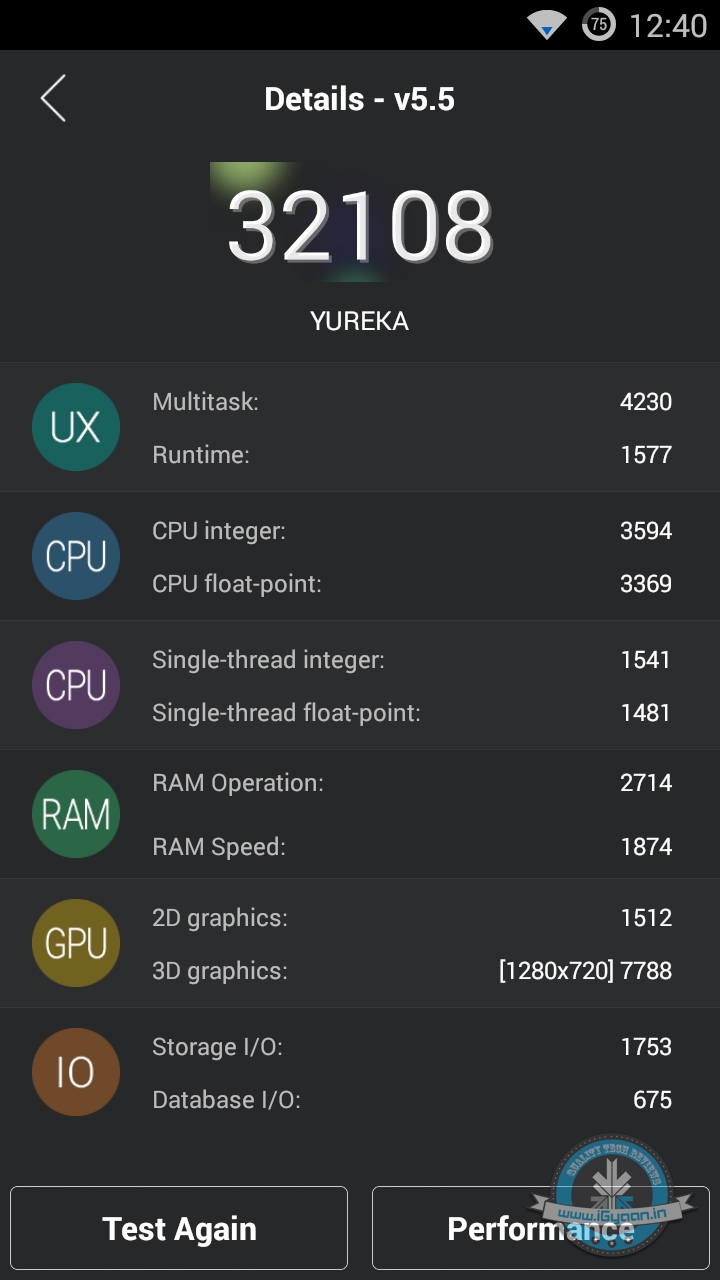The height and width of the screenshot is (1280, 720).
Task: Select the Multitask score row
Action: tap(411, 402)
